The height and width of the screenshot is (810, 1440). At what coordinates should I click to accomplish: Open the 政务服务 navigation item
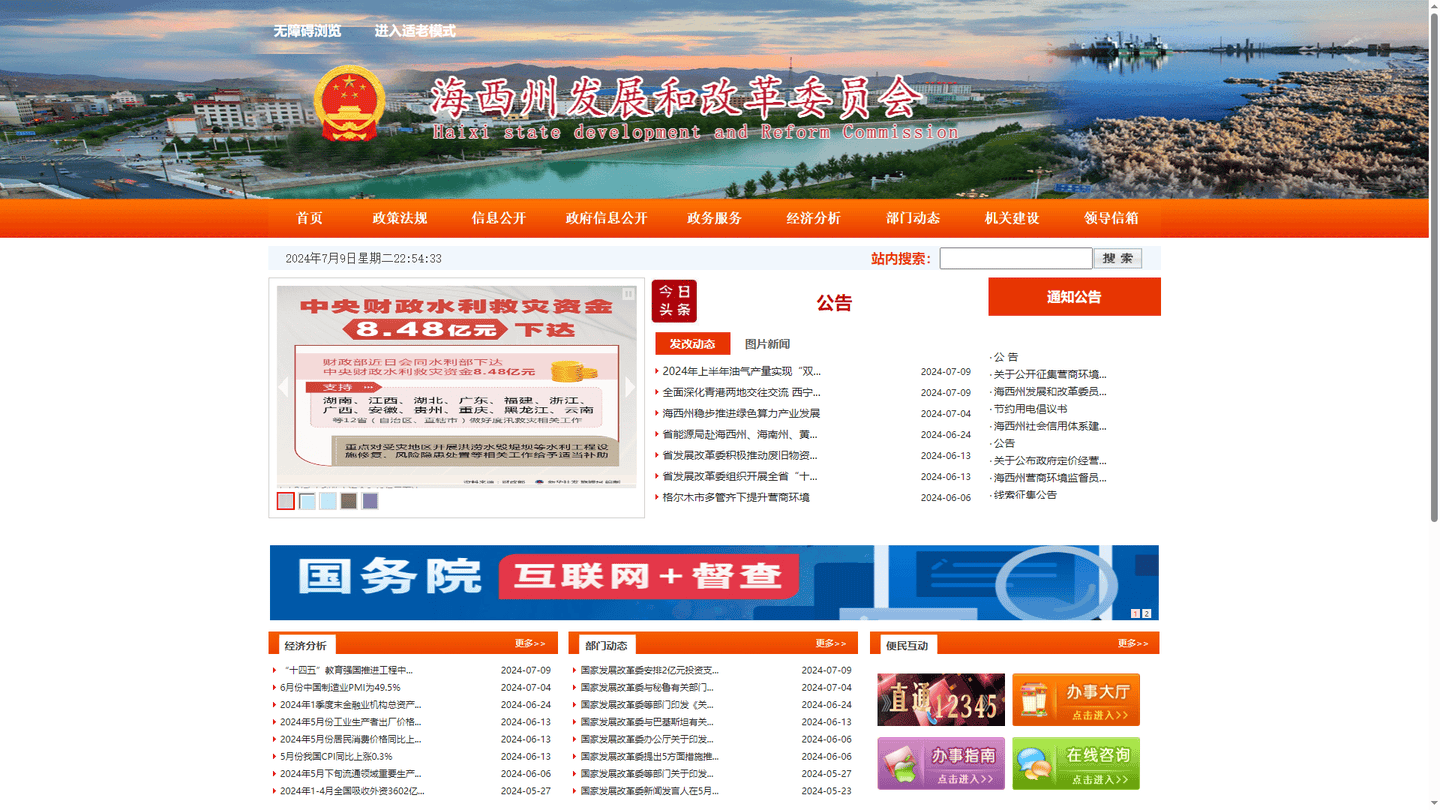715,218
